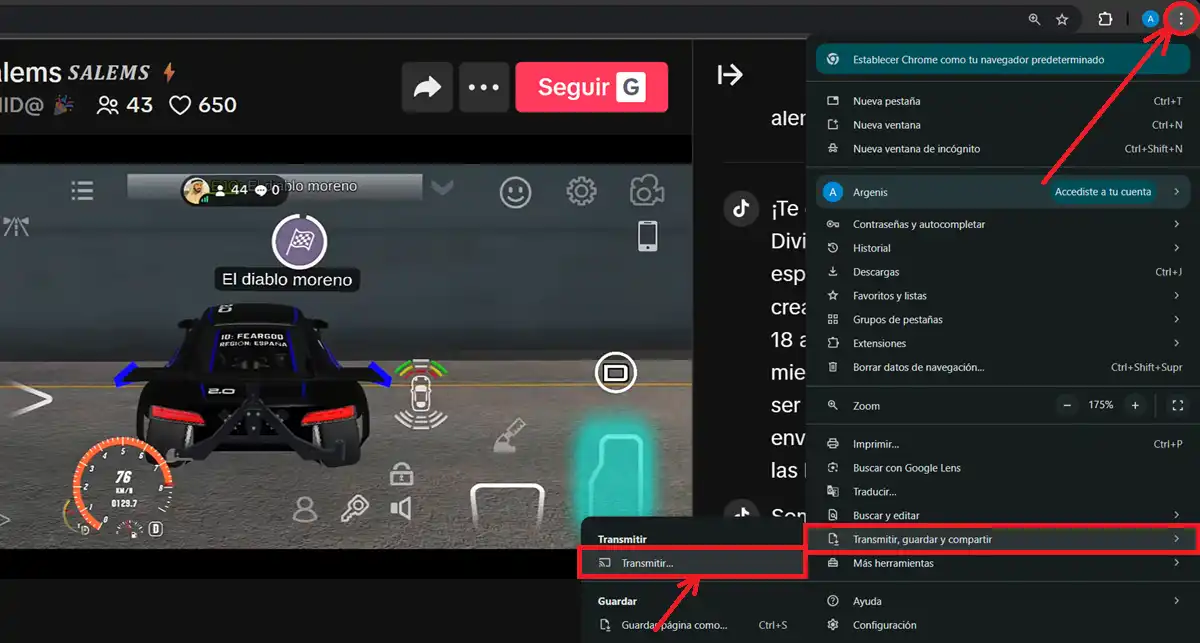Open the Extensions puzzle icon in toolbar

pyautogui.click(x=1105, y=19)
